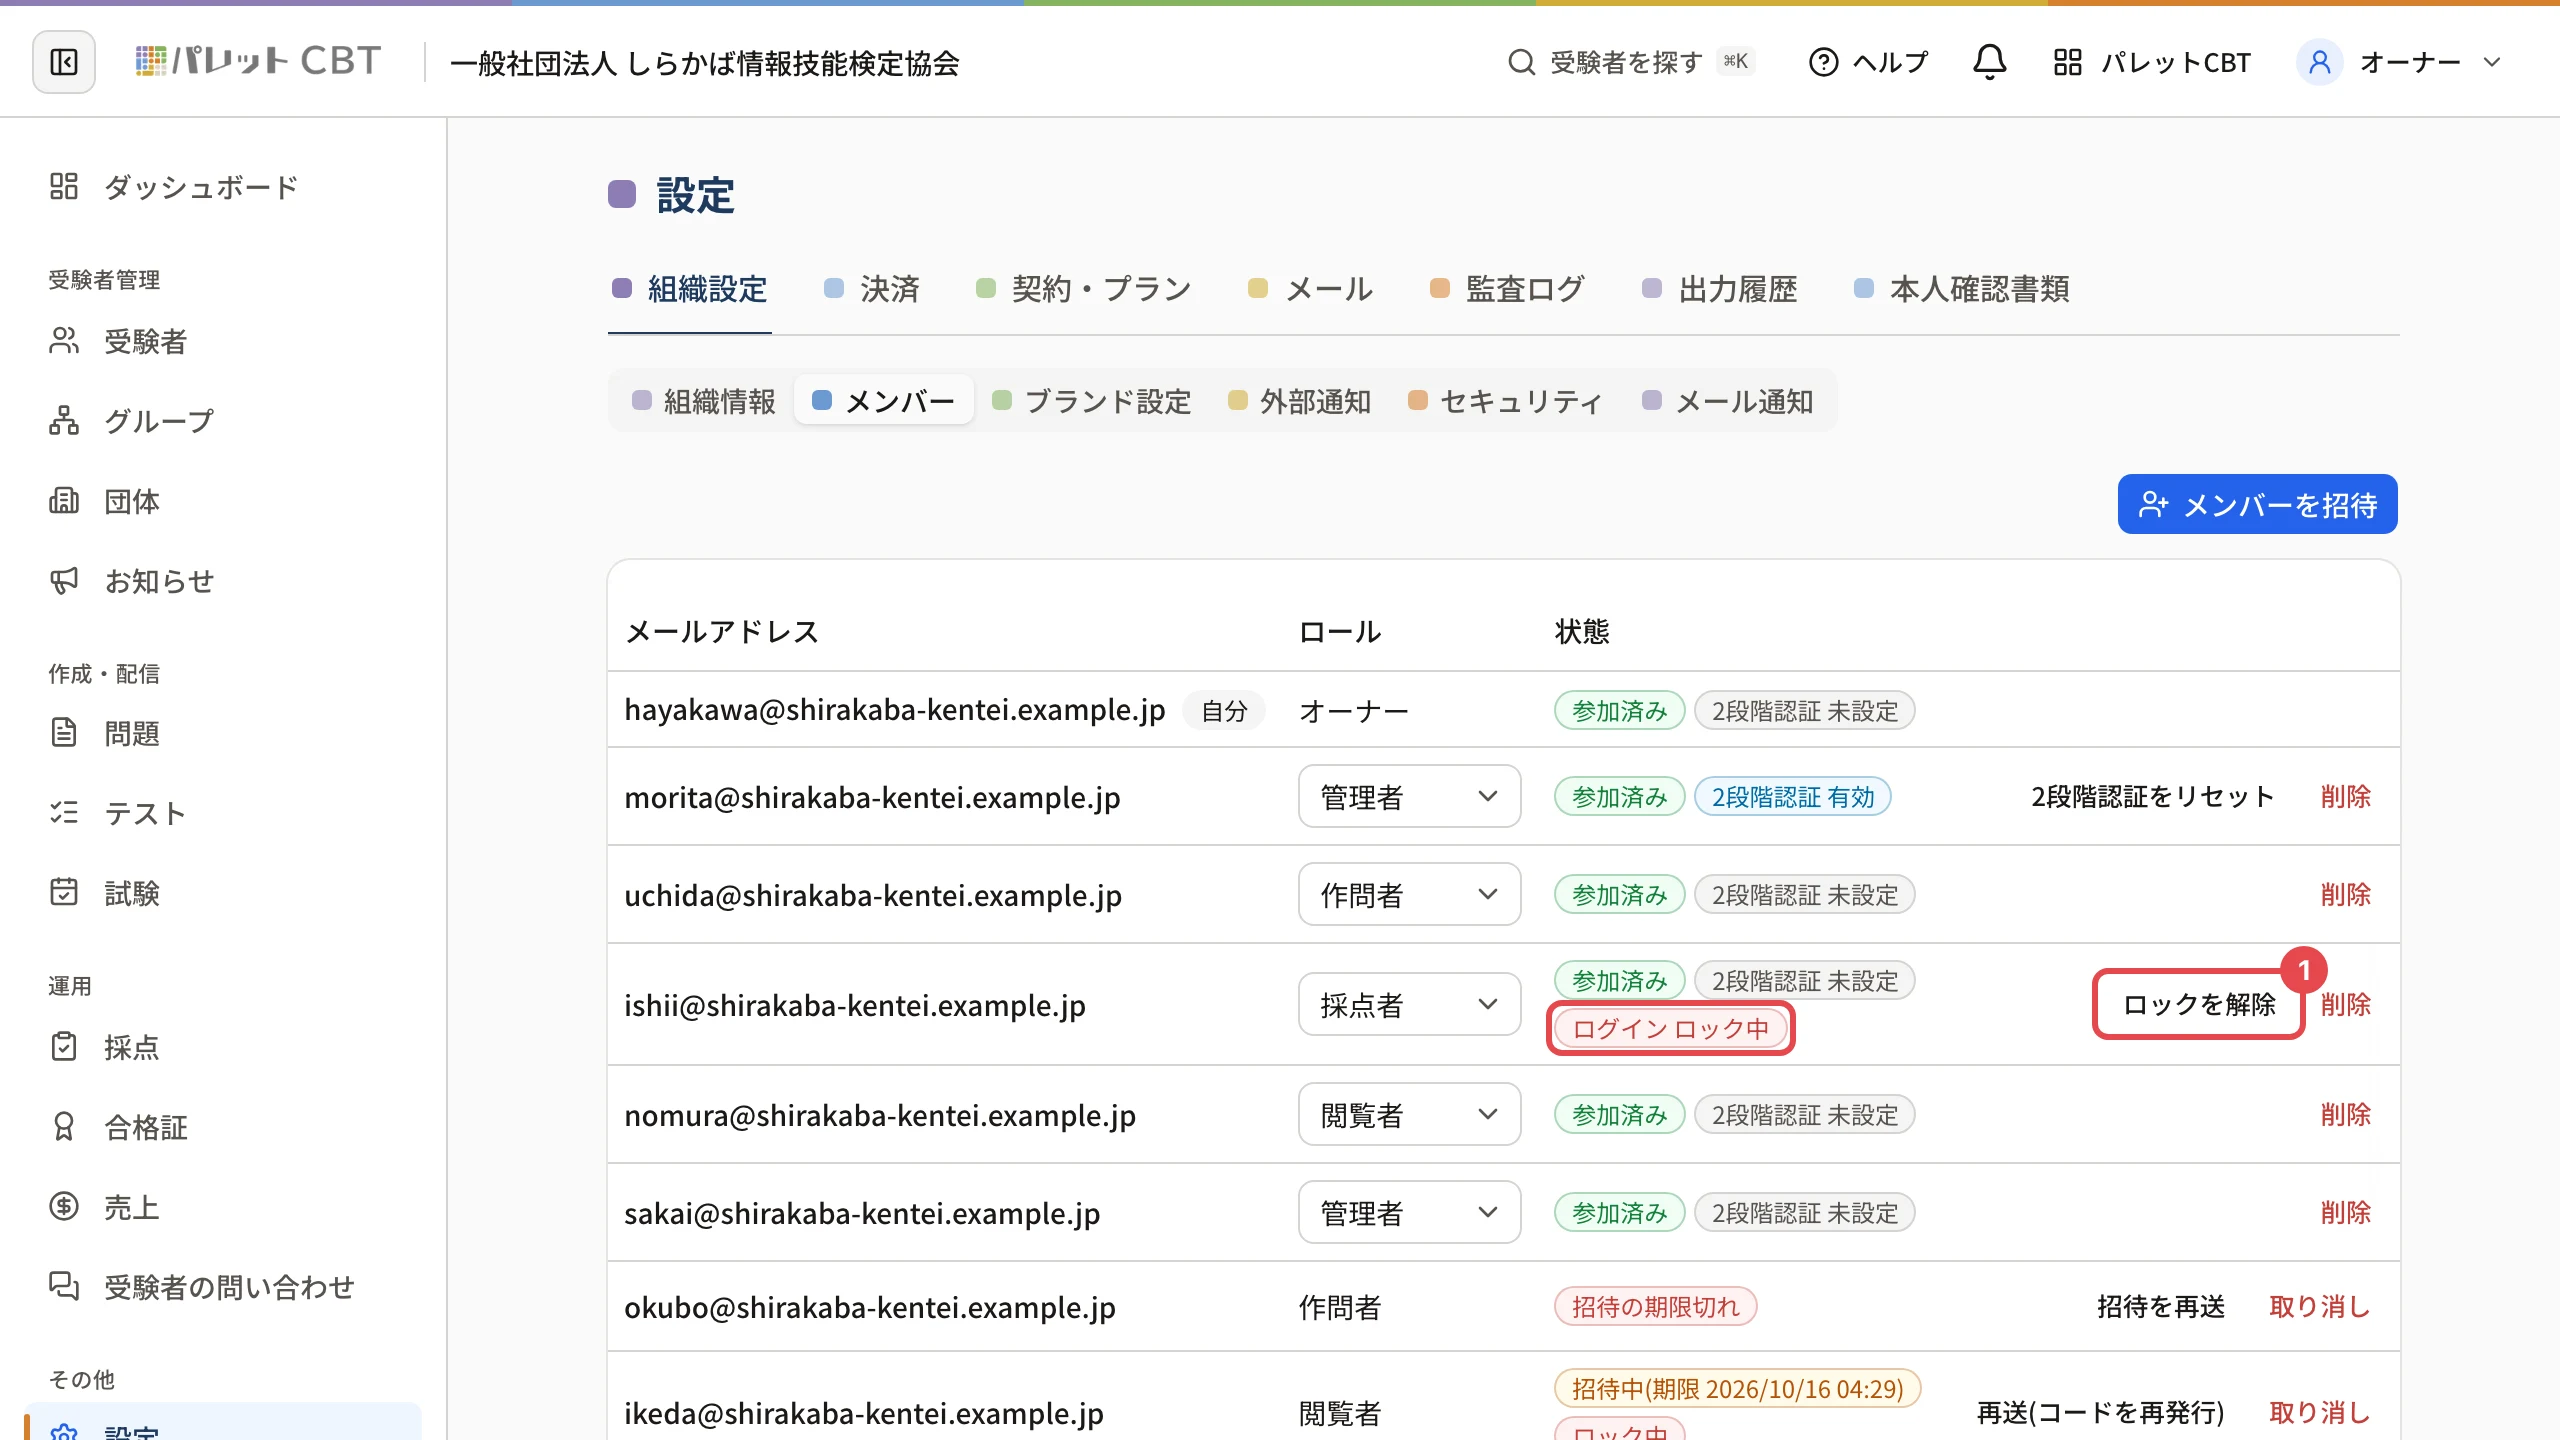This screenshot has height=1440, width=2560.
Task: Delete member morita
Action: (2346, 797)
